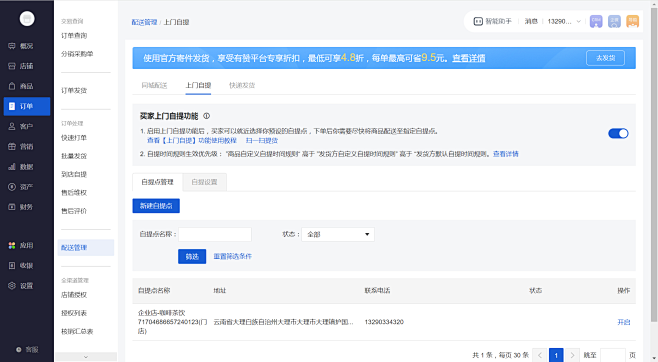Switch to the 同城配送 tab

click(x=154, y=85)
